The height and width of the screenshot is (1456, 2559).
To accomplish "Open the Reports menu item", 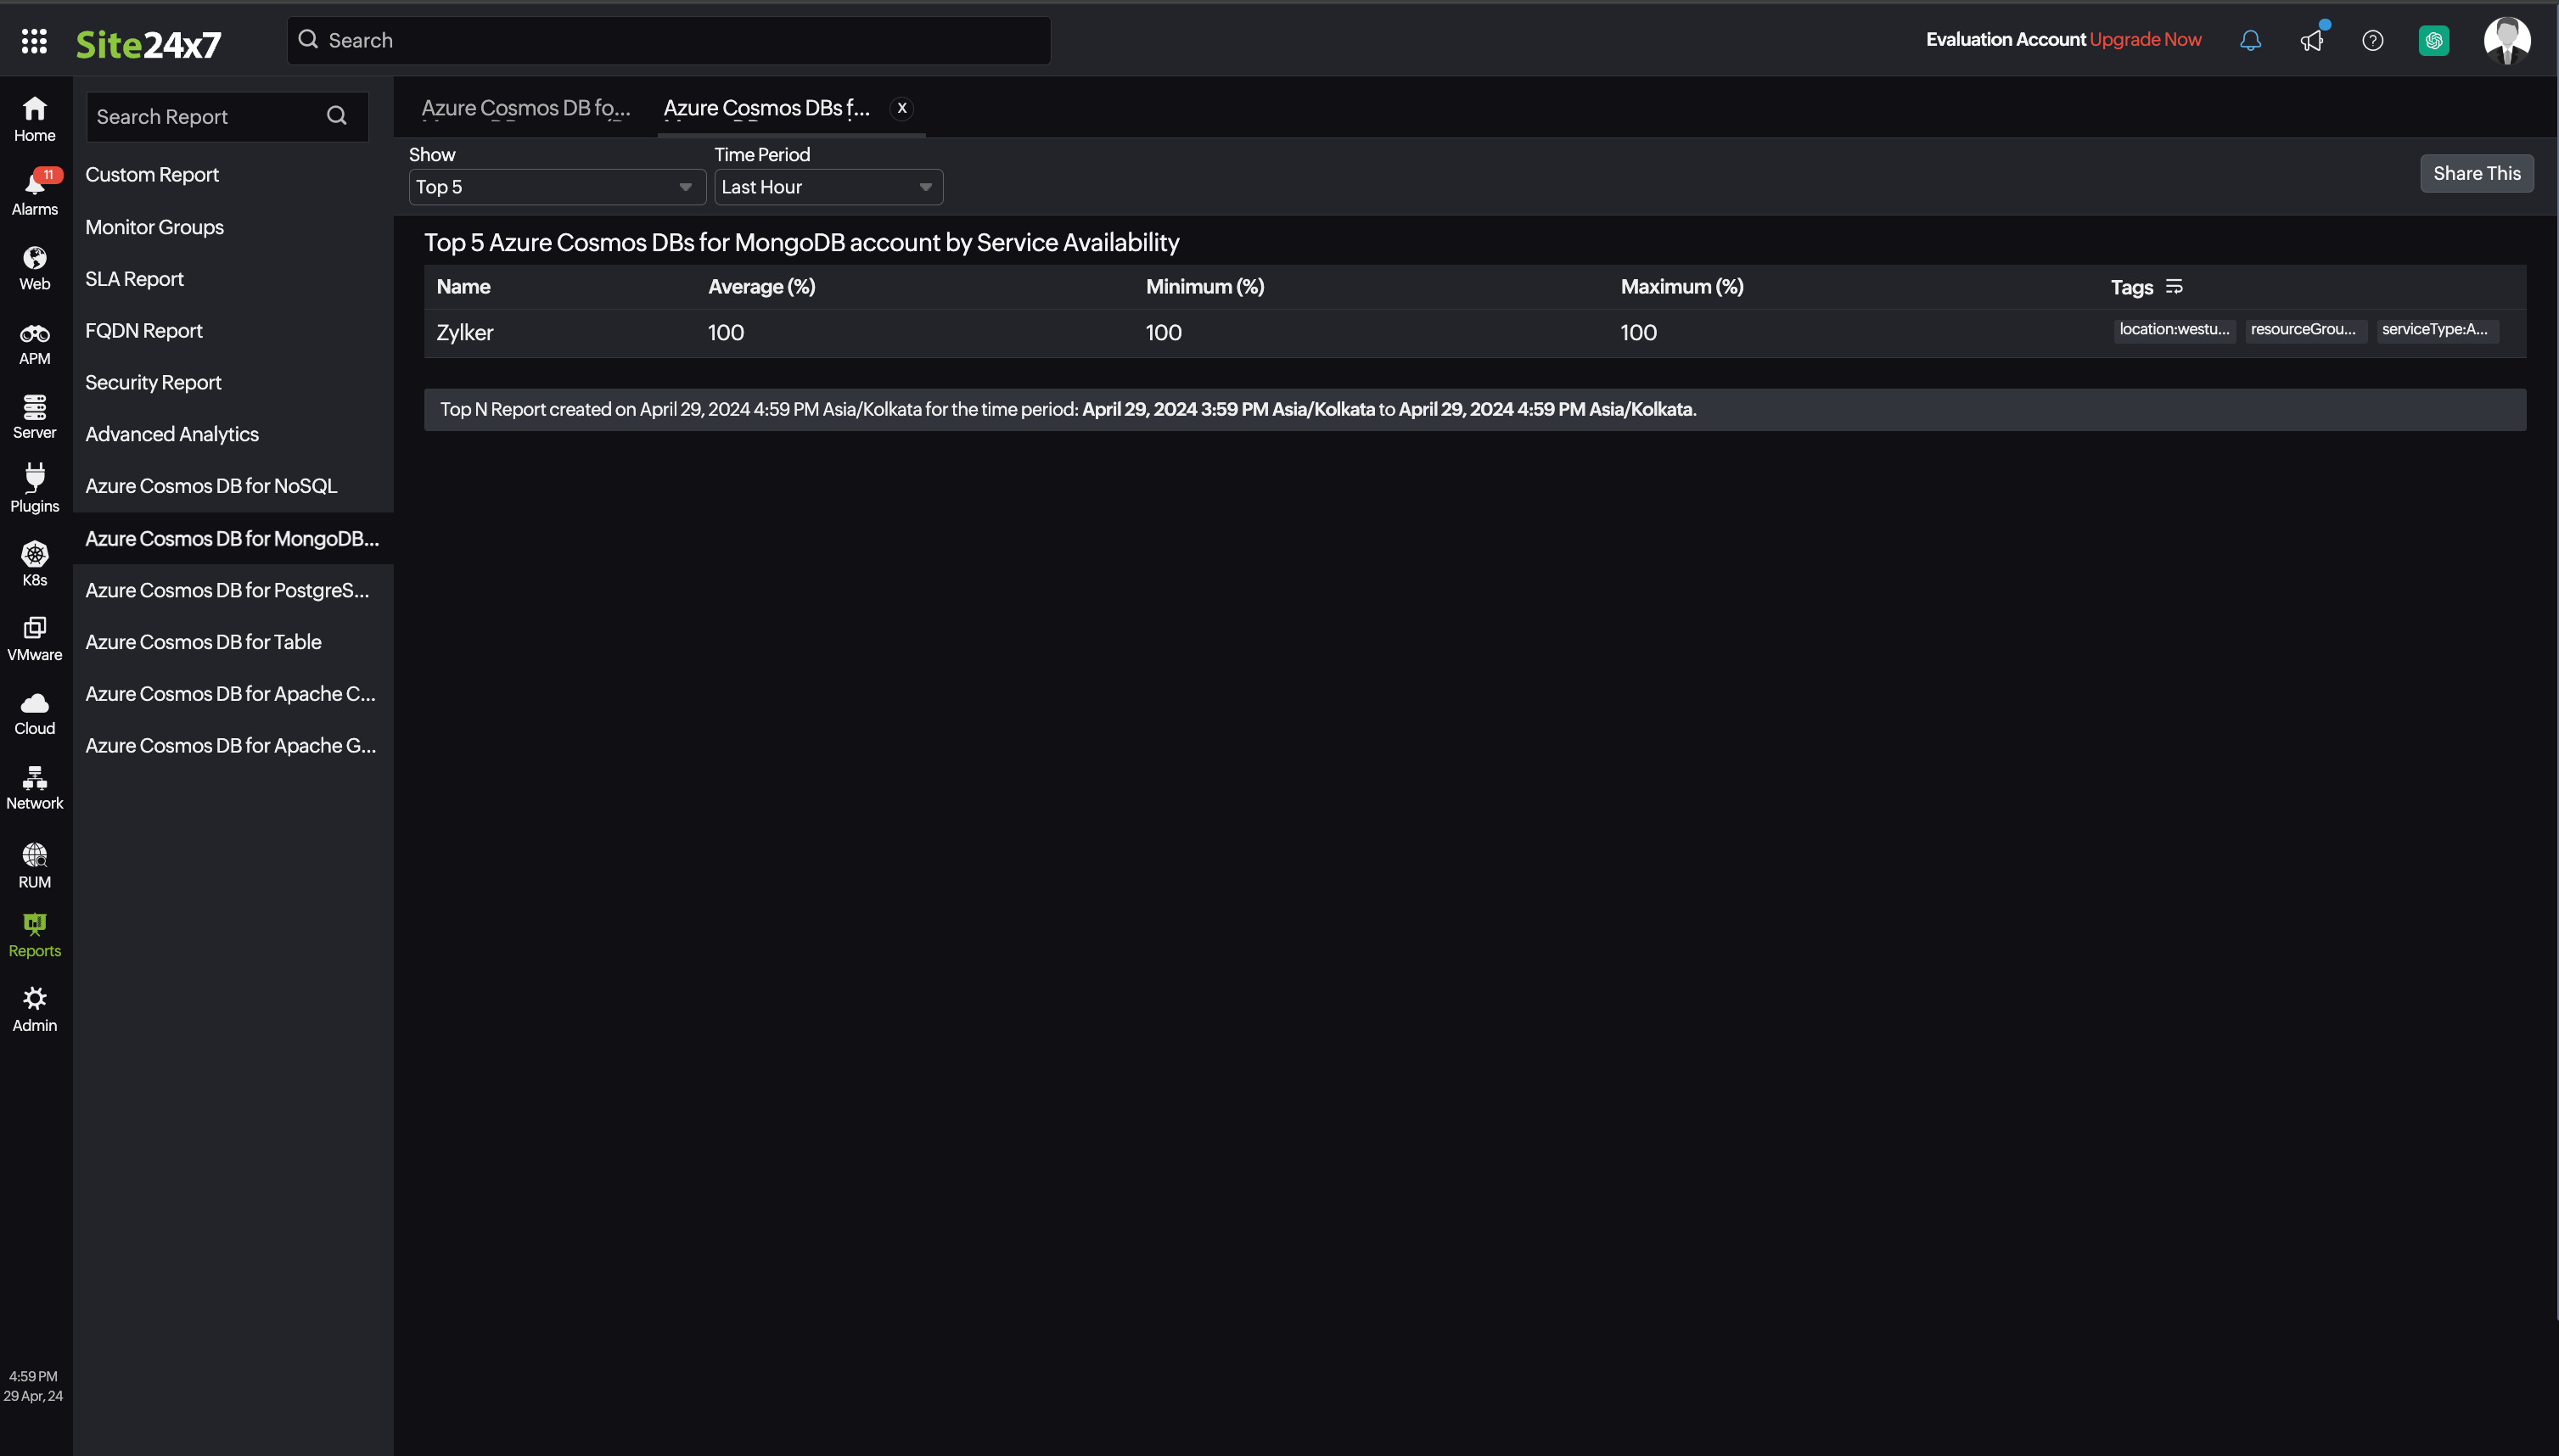I will (34, 934).
